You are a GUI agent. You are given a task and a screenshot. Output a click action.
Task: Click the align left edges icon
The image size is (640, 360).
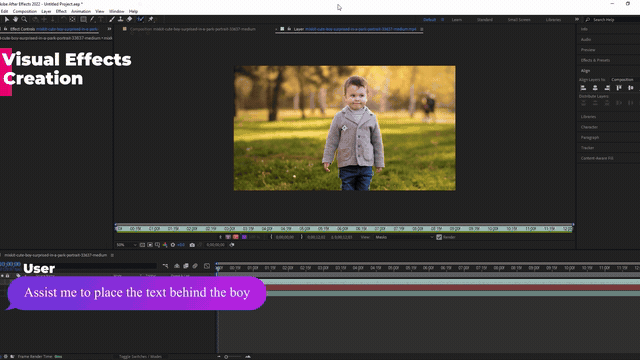(x=583, y=88)
